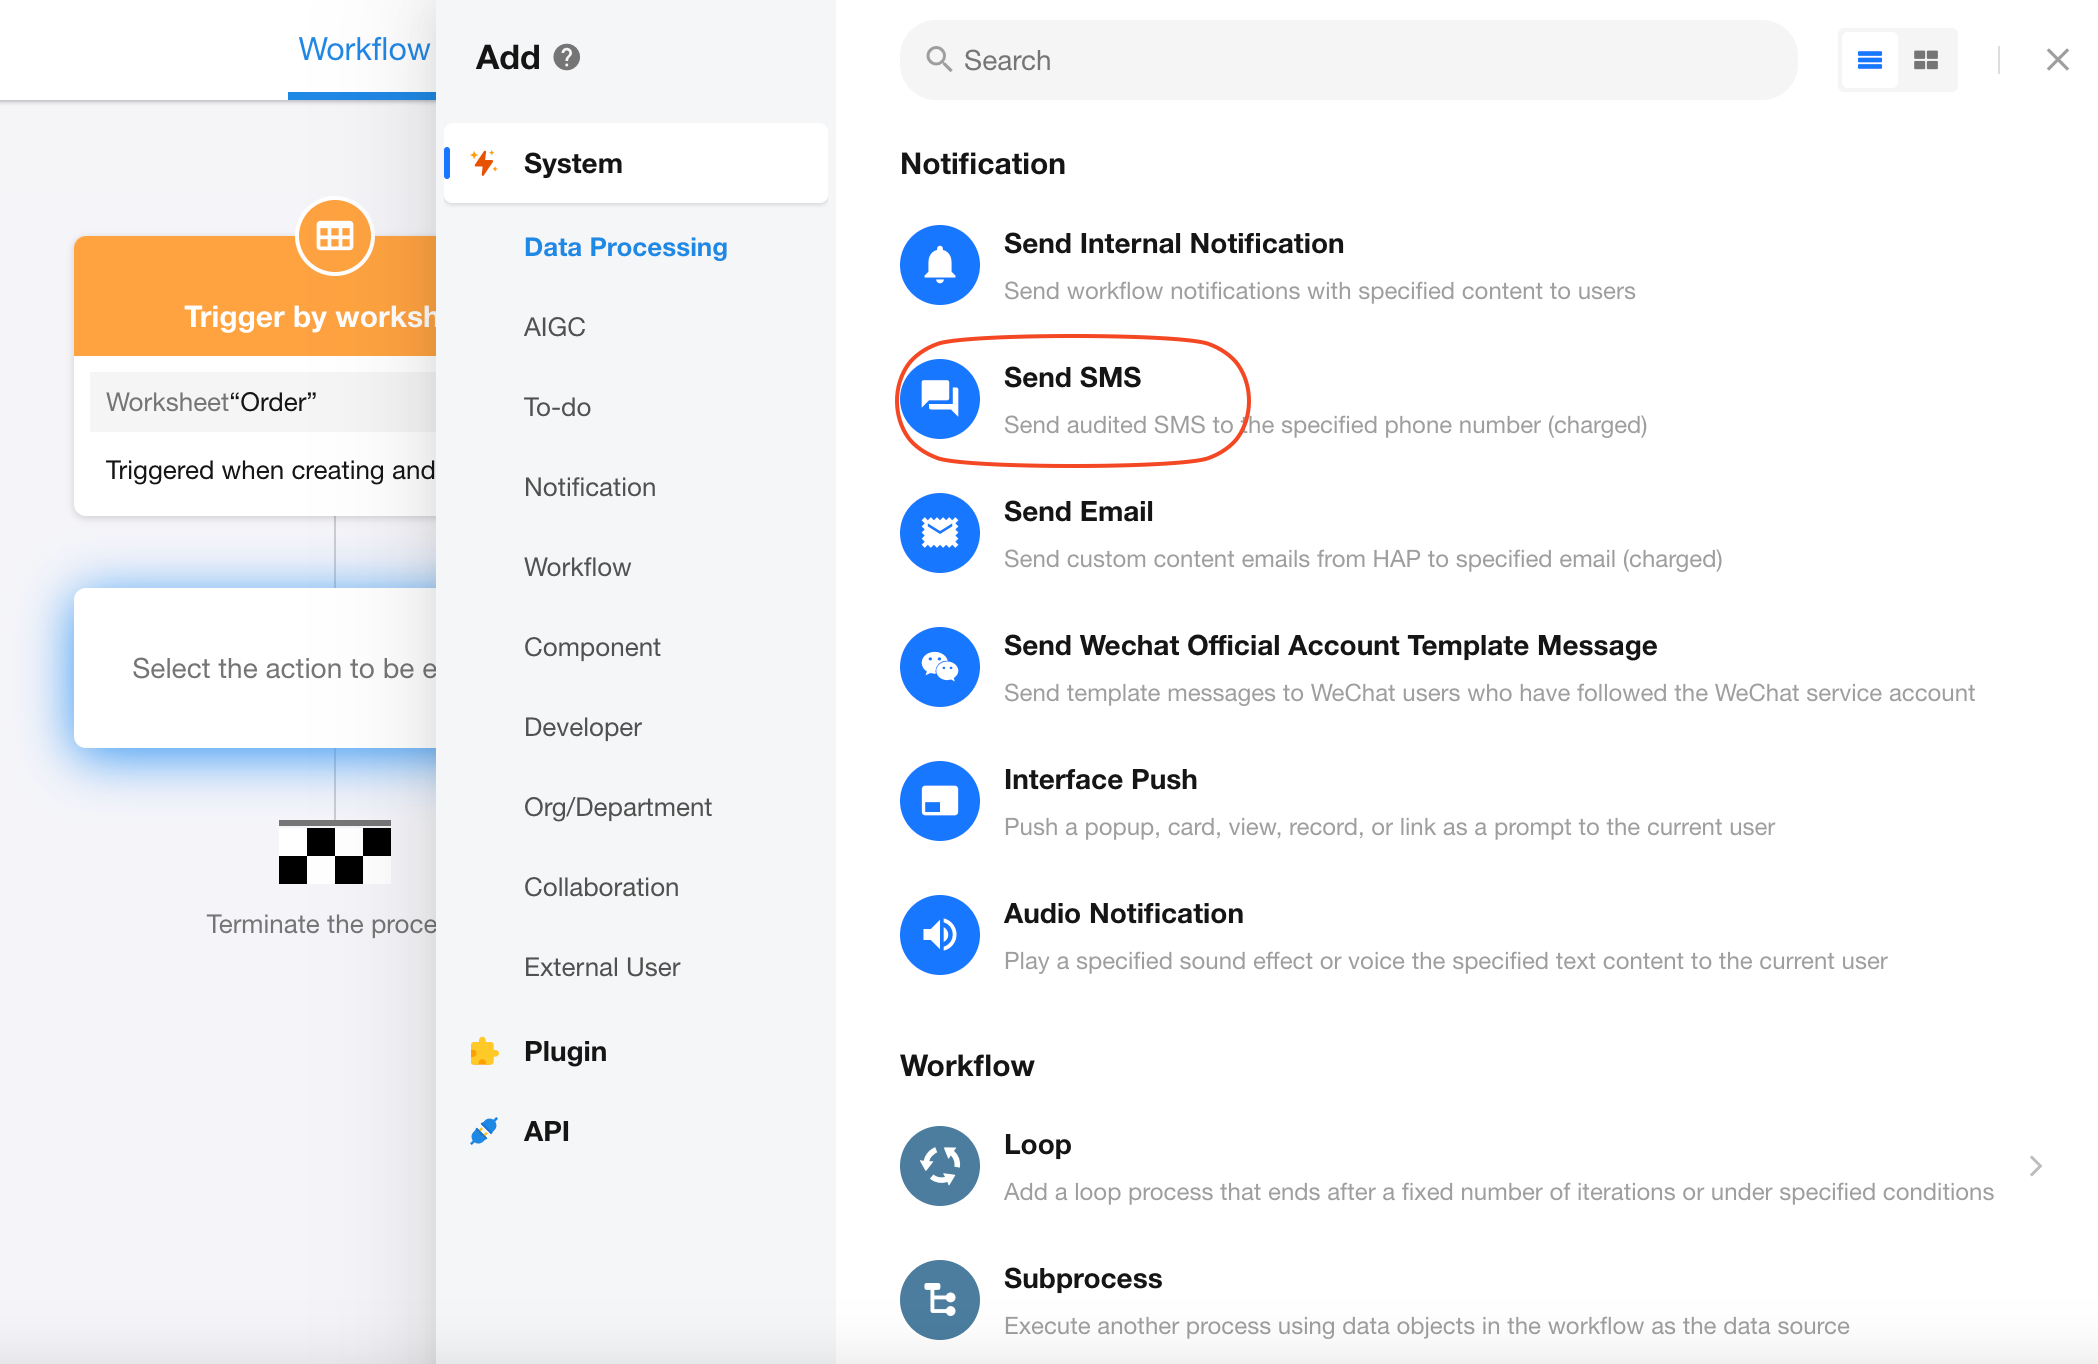Expand the Loop options chevron
Viewport: 2098px width, 1364px height.
pos(2035,1166)
